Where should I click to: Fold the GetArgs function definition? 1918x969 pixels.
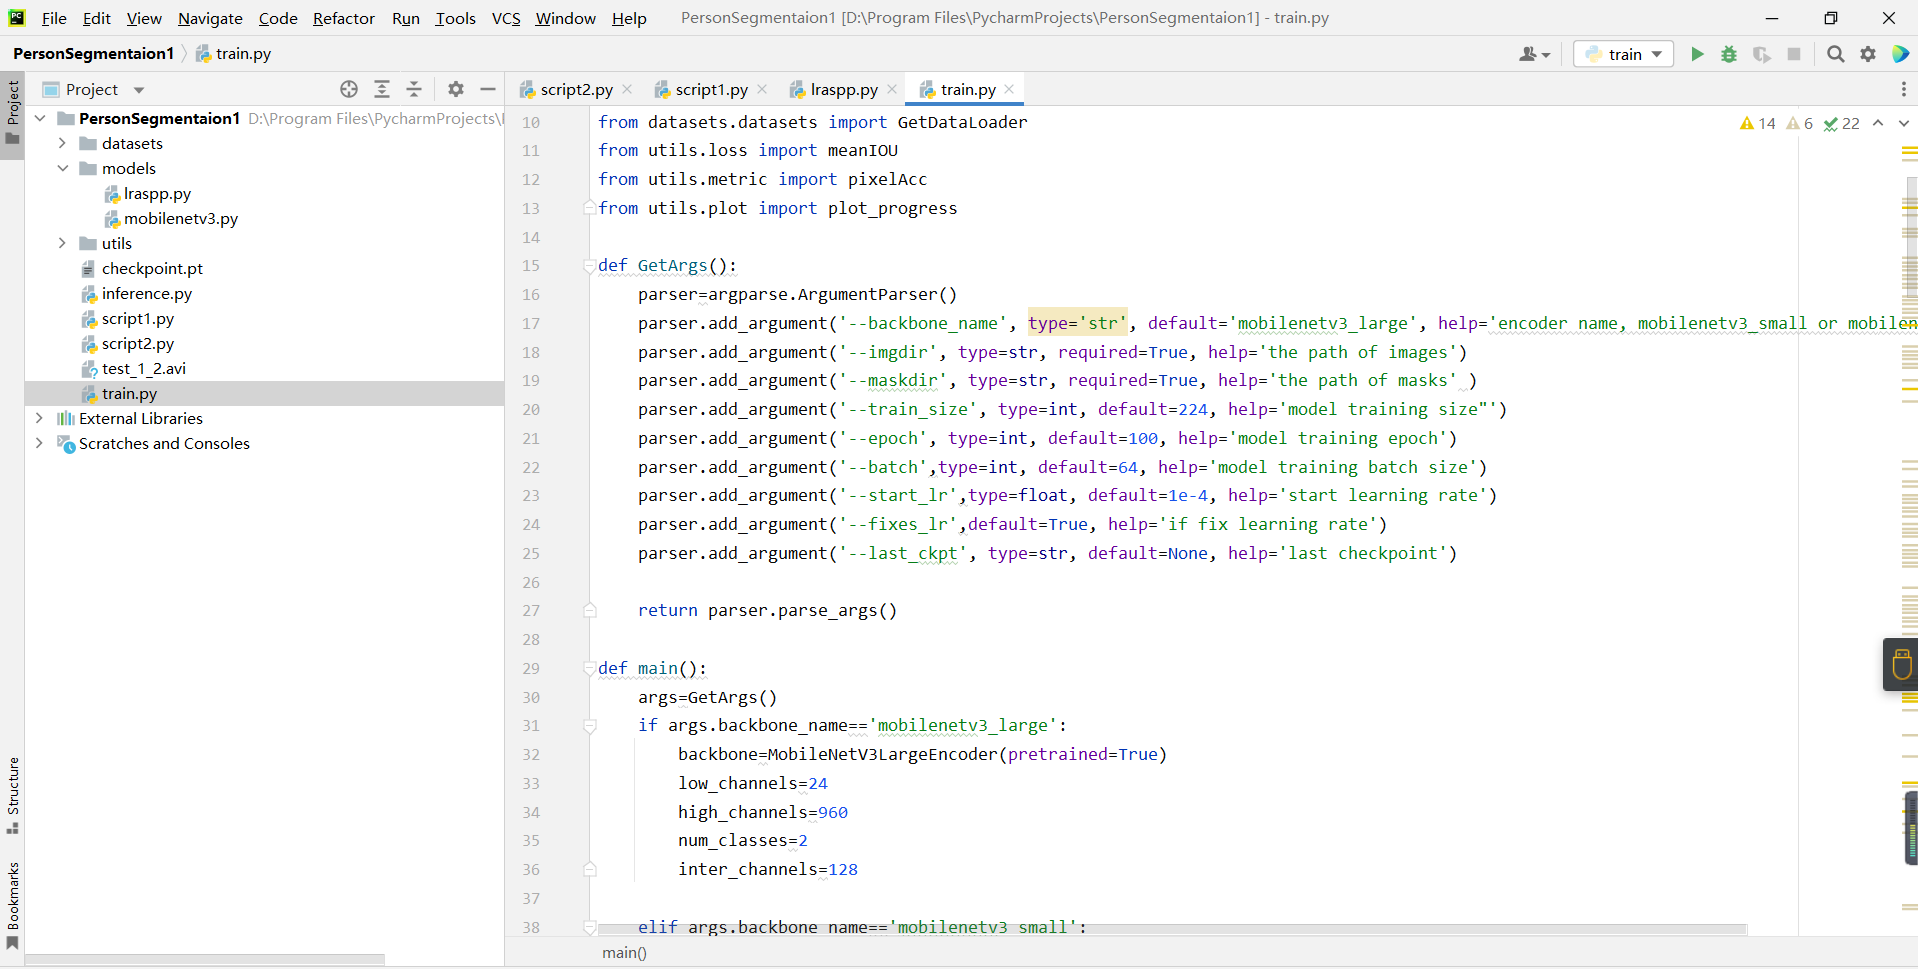click(590, 266)
